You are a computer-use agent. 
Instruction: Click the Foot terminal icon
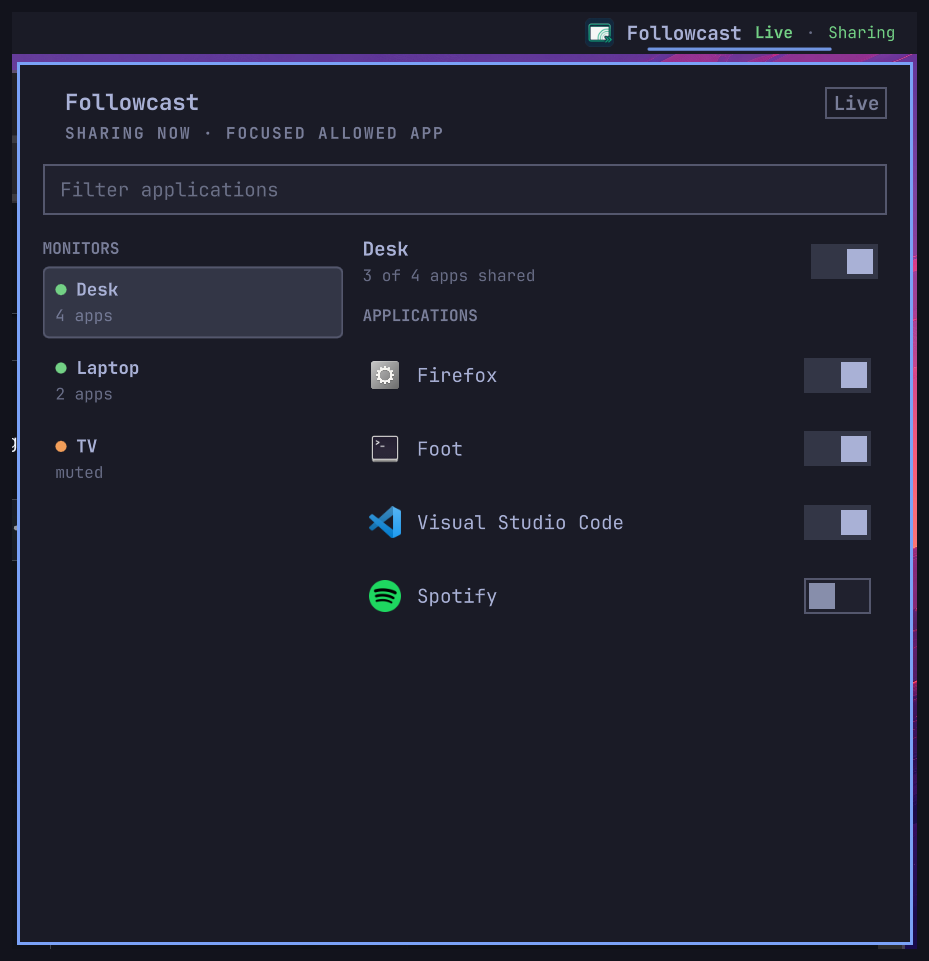coord(385,449)
